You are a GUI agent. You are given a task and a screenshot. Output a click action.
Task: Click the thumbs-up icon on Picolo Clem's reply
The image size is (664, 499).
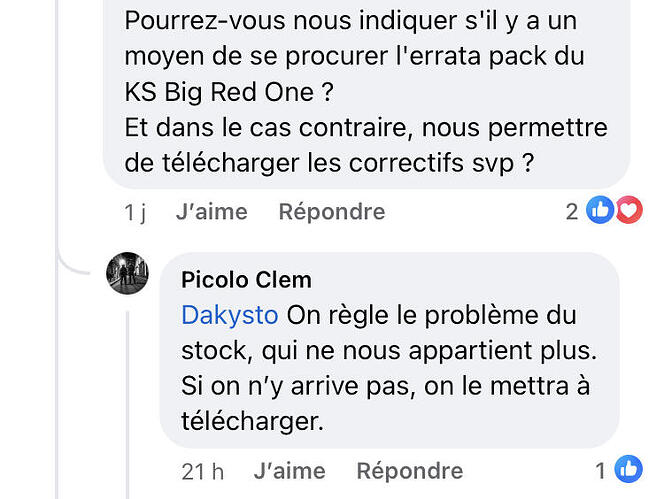click(x=628, y=469)
